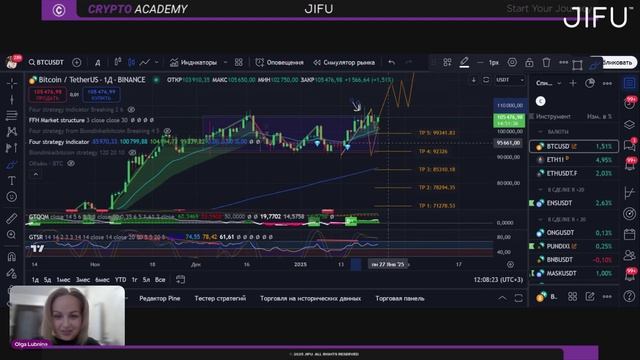Set the chart range to YTD
This screenshot has height=360, width=640.
coord(120,280)
